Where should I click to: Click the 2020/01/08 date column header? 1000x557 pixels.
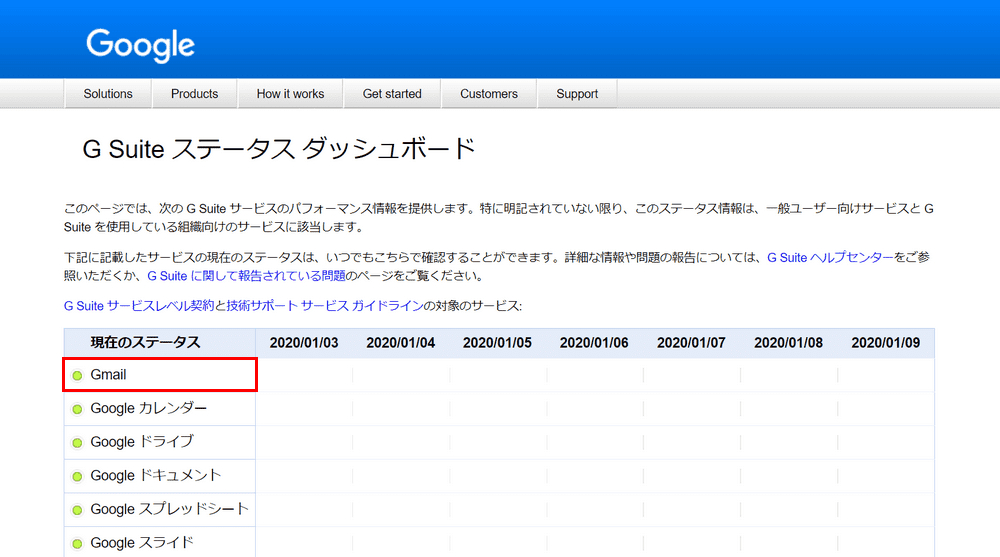[x=788, y=343]
